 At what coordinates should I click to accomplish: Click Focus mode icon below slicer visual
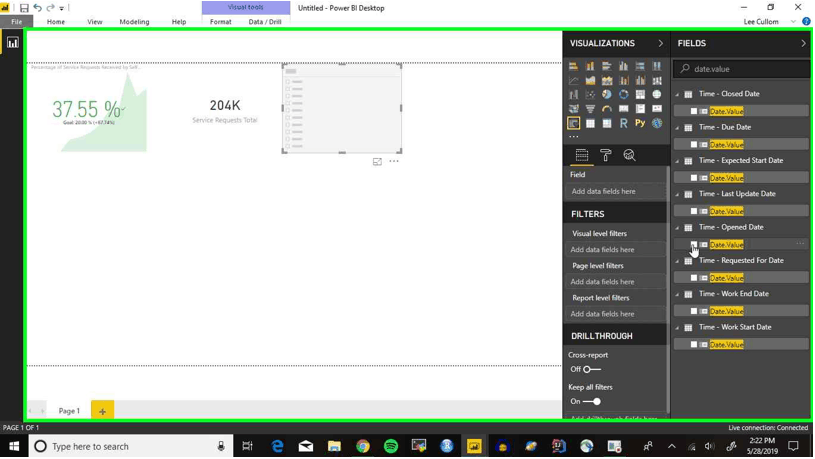(377, 162)
